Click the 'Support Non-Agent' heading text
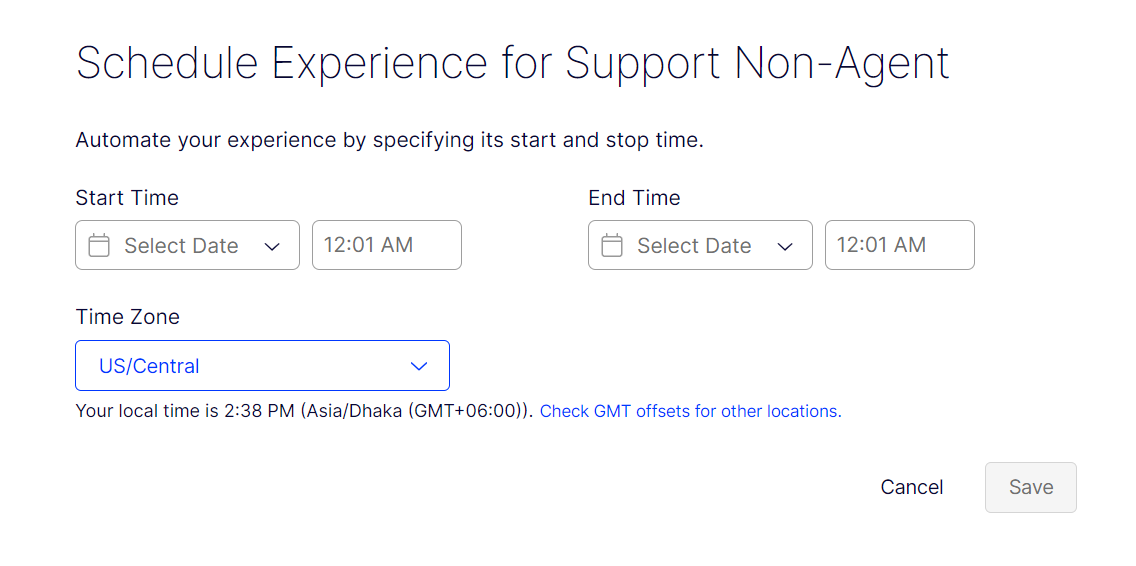Screen dimensions: 1136x566 (x=756, y=64)
